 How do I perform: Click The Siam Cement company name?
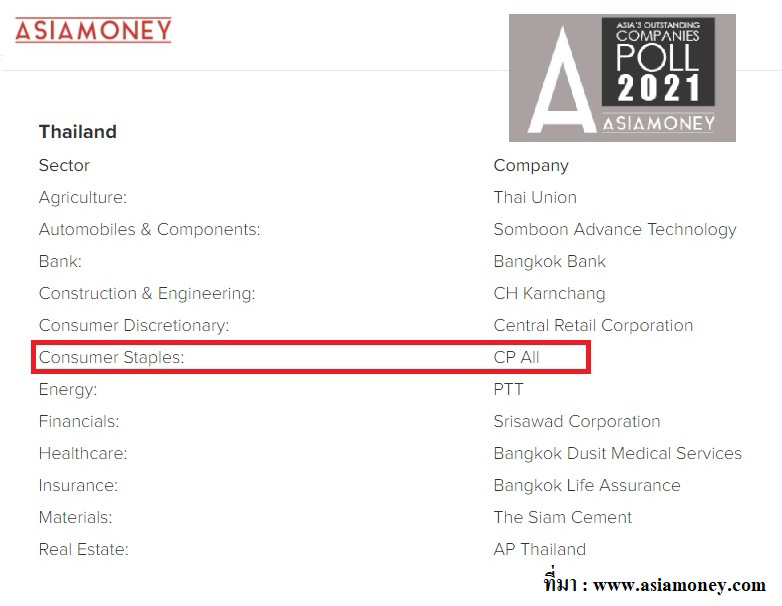(x=563, y=517)
